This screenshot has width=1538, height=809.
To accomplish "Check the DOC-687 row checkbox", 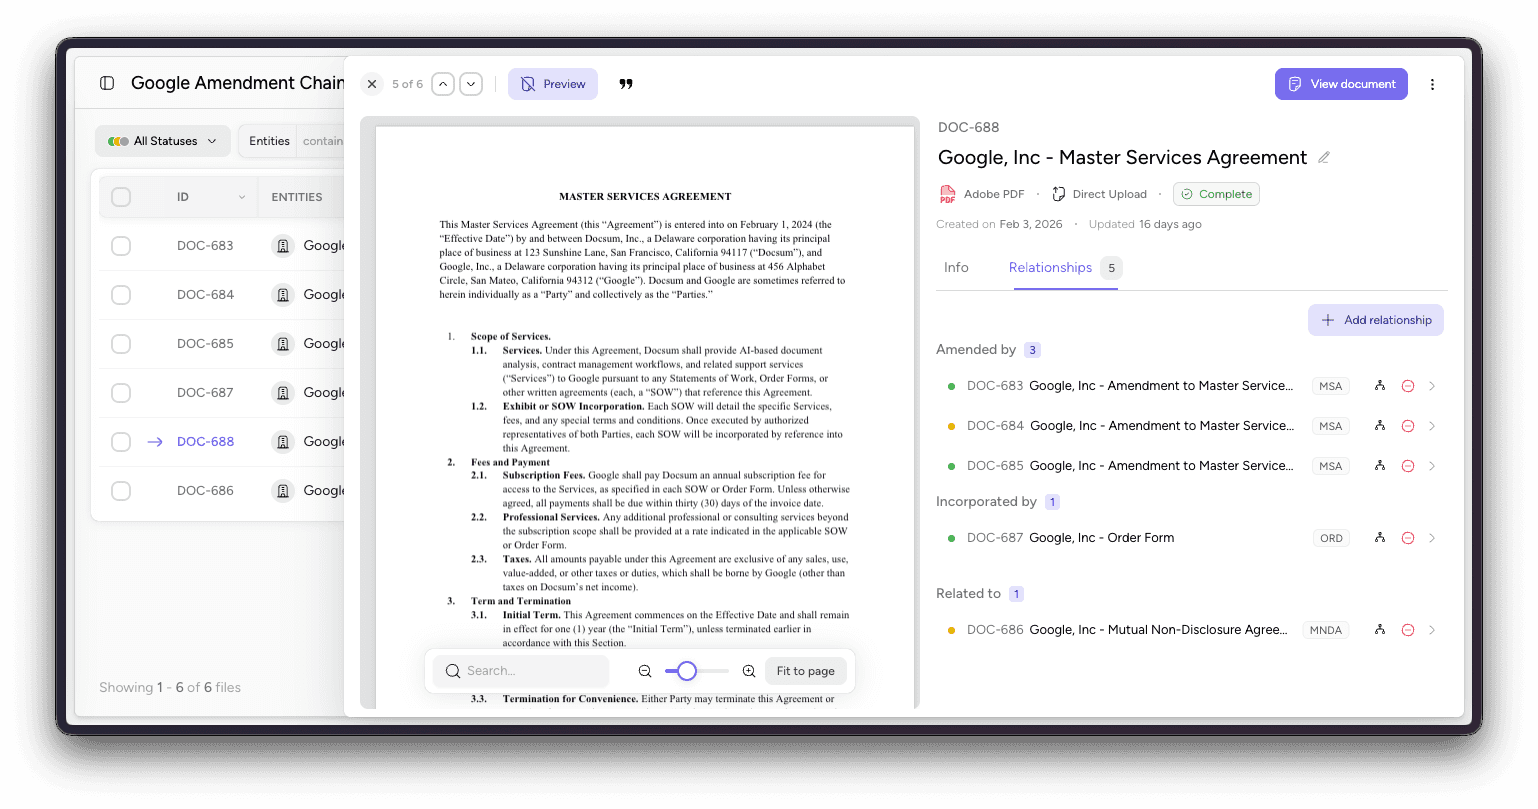I will (x=121, y=393).
